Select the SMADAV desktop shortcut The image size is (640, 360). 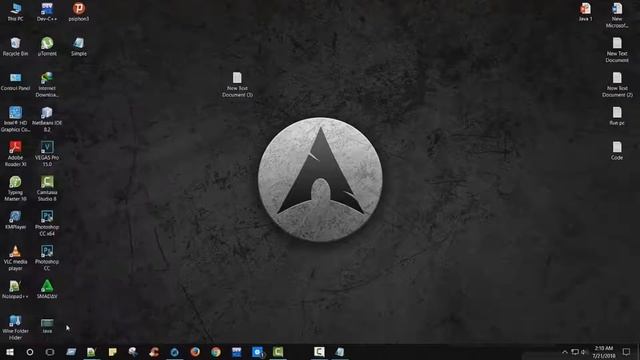[47, 289]
